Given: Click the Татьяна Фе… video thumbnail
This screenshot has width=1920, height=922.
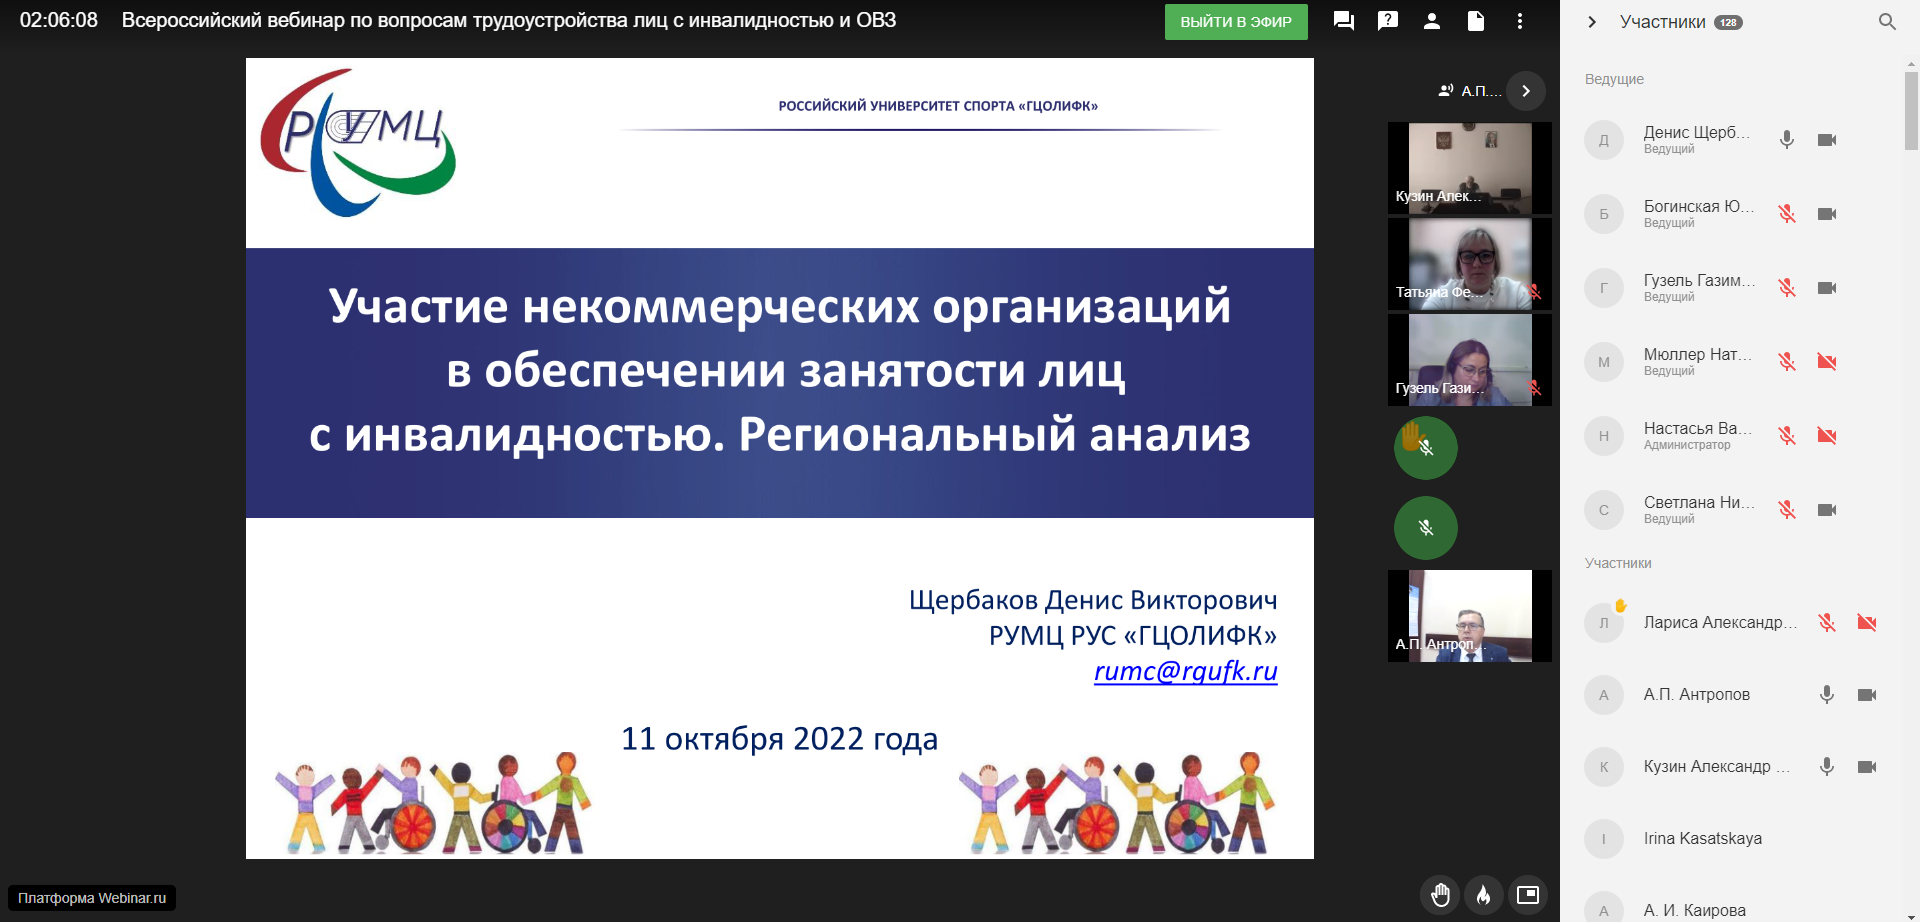Looking at the screenshot, I should coord(1469,264).
